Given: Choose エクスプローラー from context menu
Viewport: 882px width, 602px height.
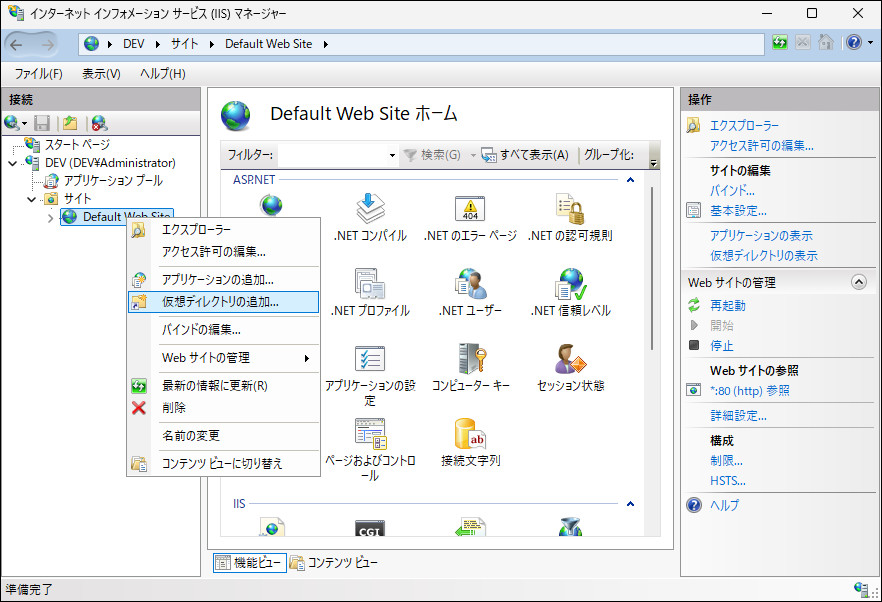Looking at the screenshot, I should coord(223,230).
